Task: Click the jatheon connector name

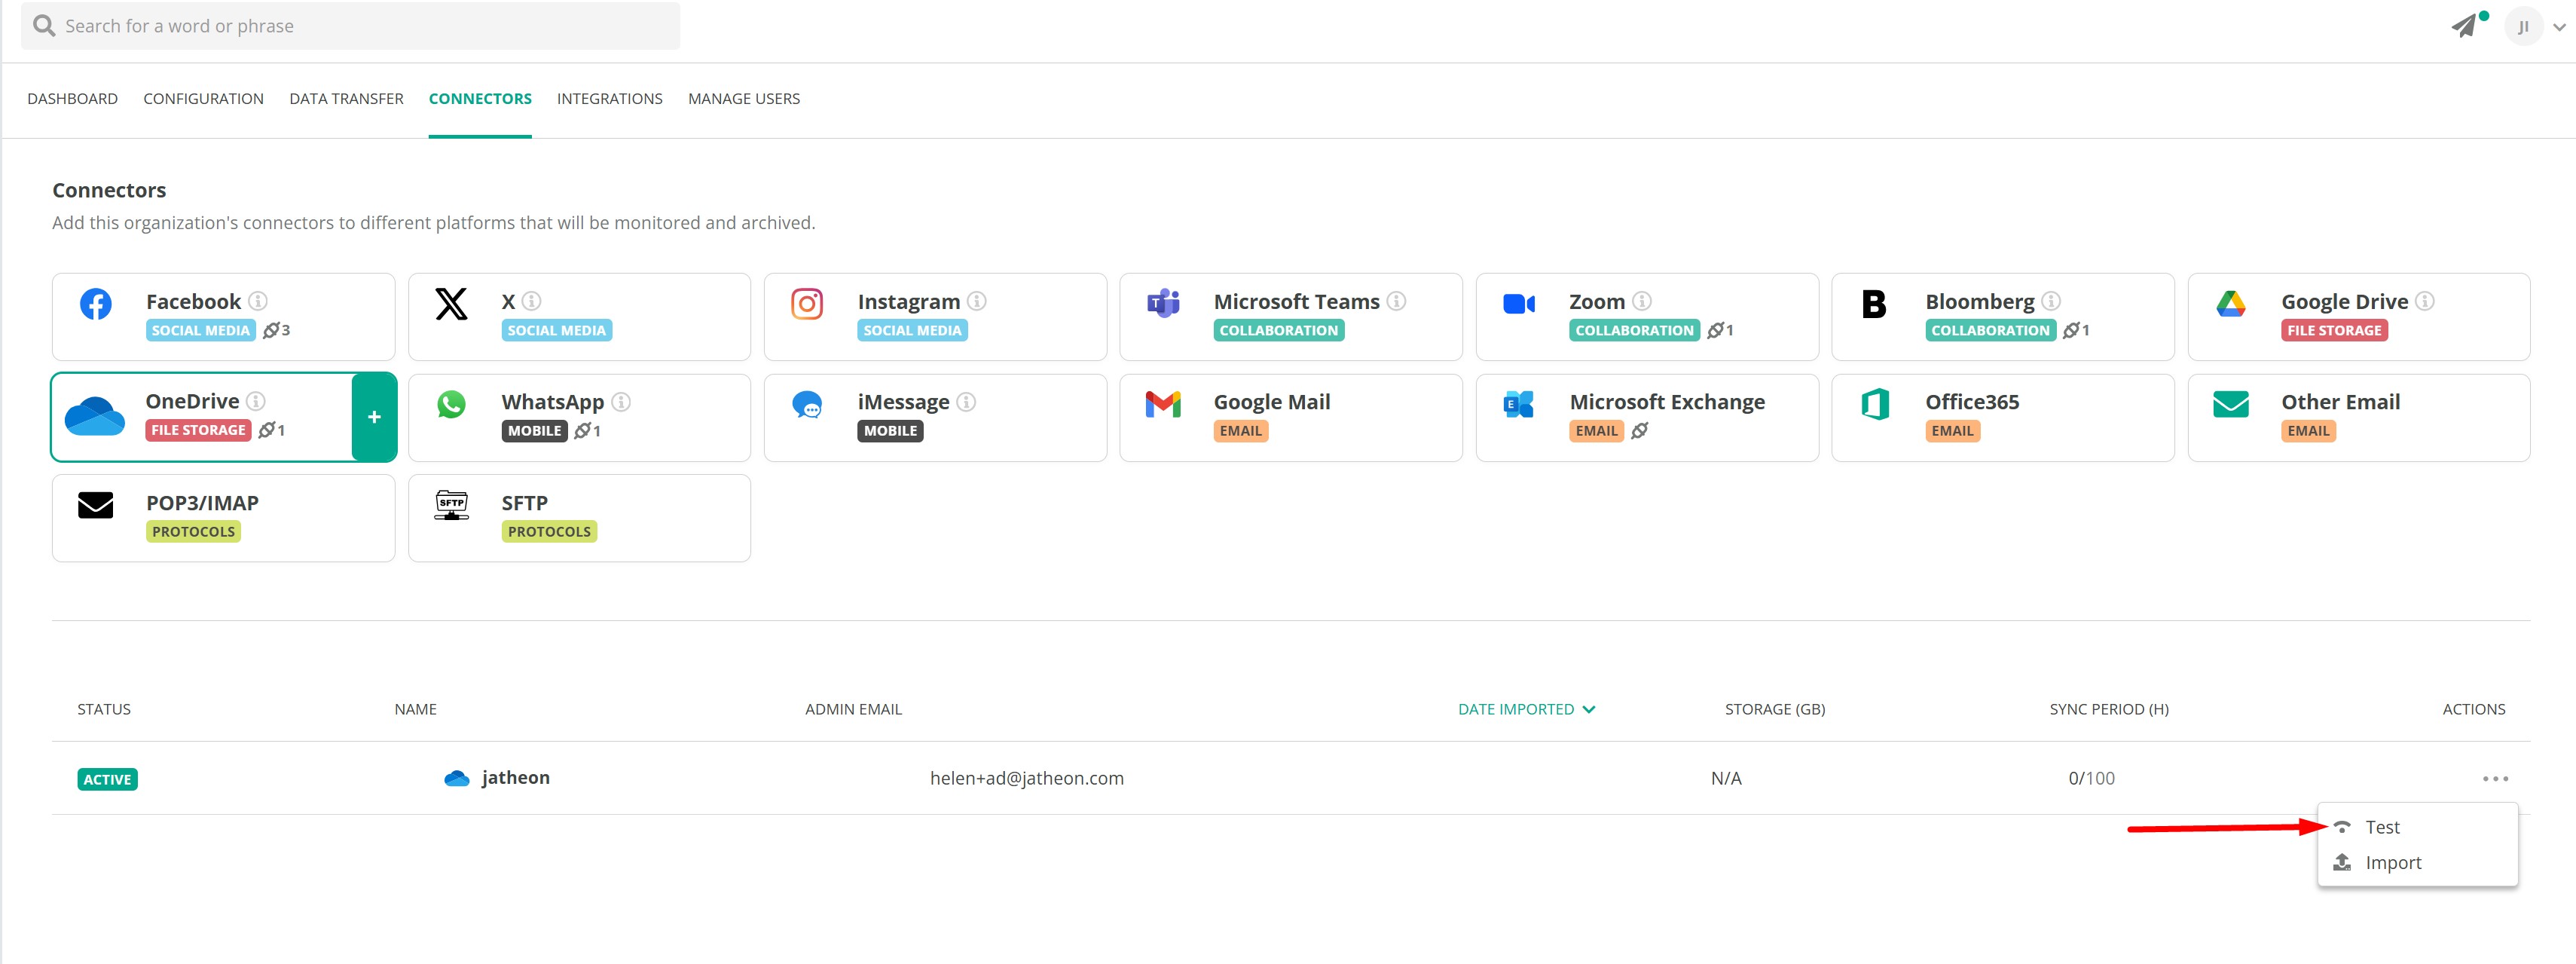Action: click(515, 778)
